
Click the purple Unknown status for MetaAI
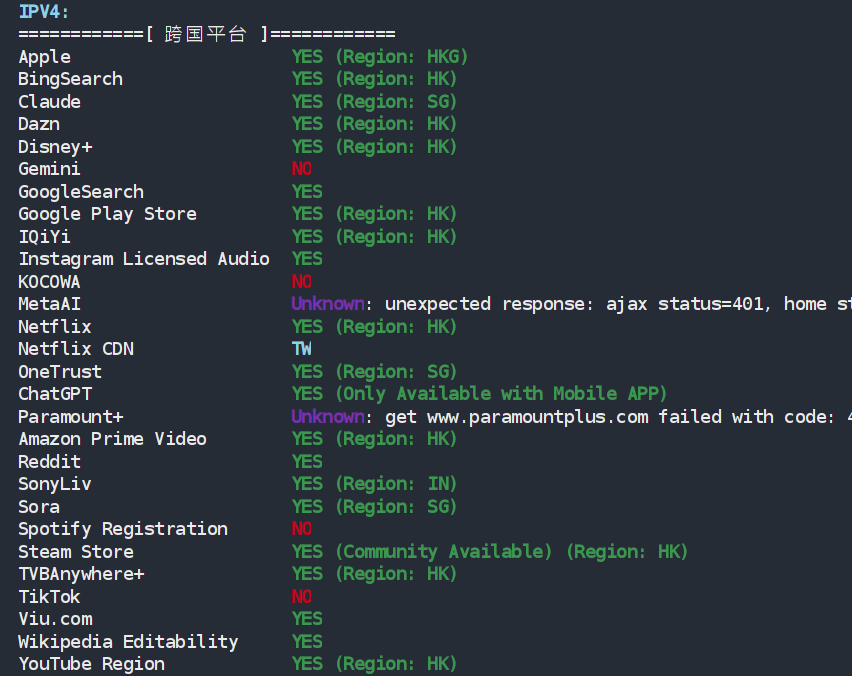pyautogui.click(x=327, y=304)
